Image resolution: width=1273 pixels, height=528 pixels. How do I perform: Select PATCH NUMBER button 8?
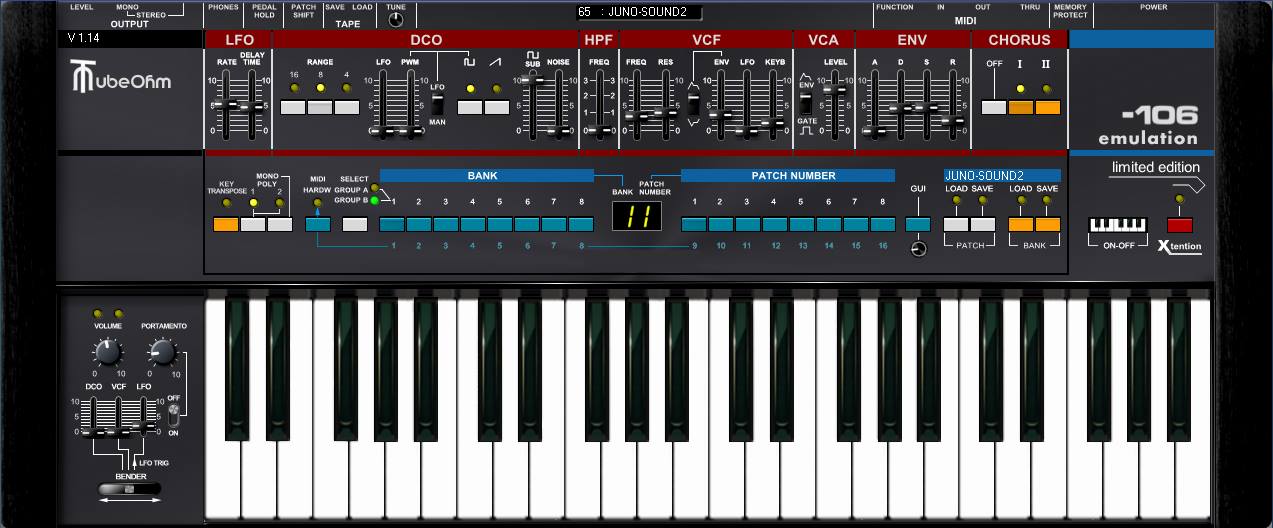[x=883, y=224]
